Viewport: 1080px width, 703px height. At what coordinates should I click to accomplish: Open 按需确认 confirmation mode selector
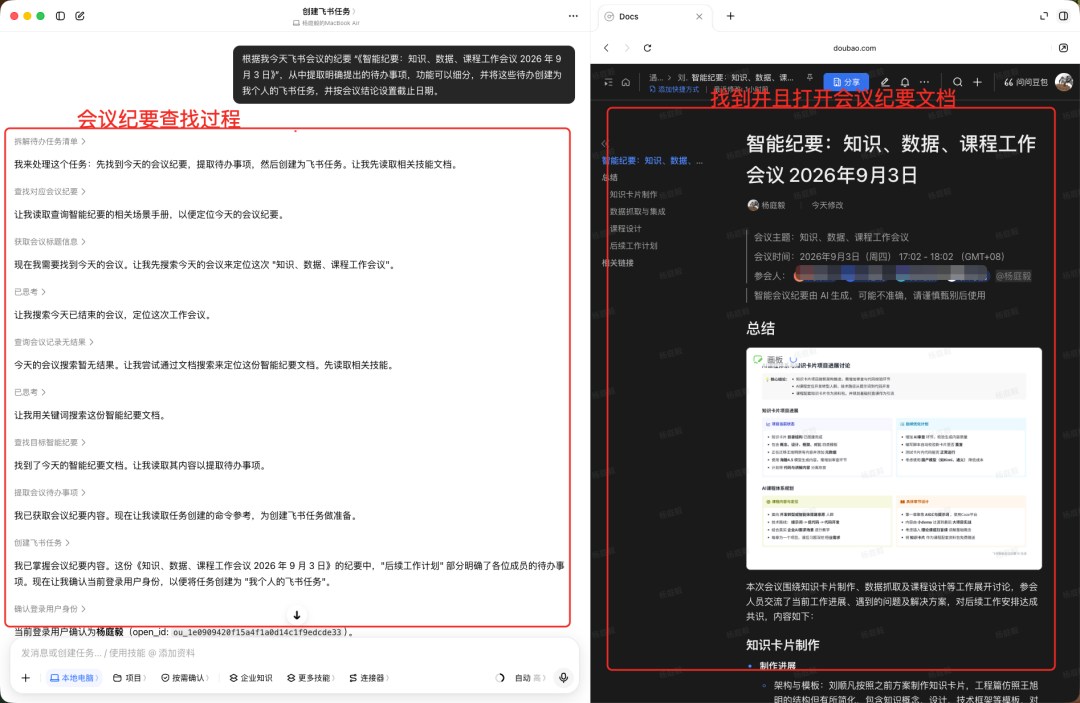coord(185,678)
